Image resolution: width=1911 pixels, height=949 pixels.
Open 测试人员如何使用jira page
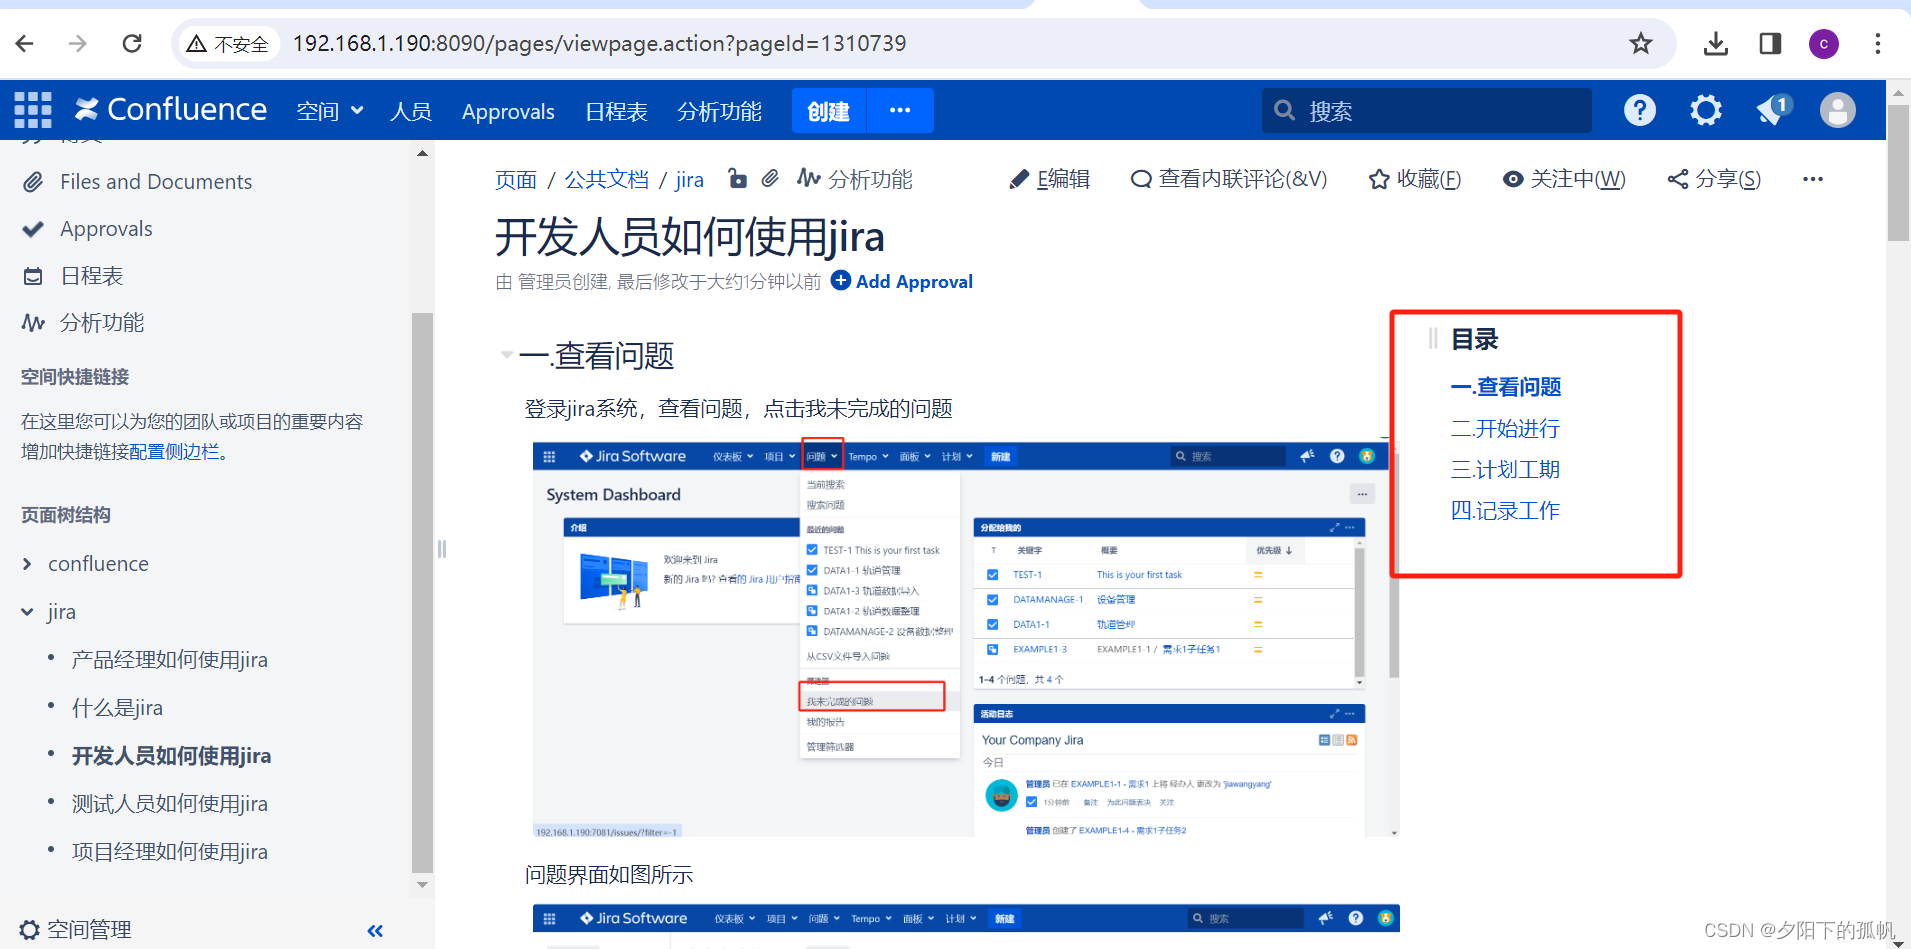170,804
